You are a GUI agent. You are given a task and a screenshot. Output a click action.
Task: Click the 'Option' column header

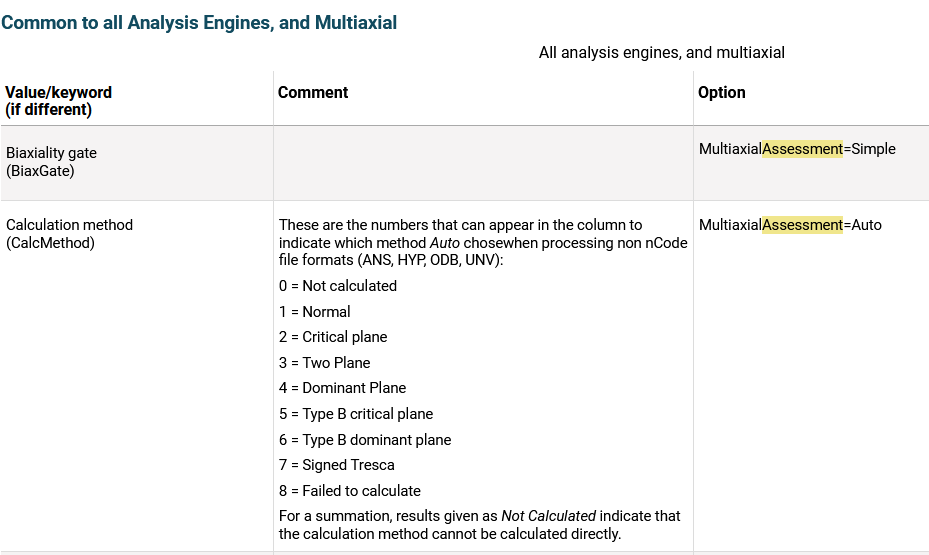click(x=722, y=92)
